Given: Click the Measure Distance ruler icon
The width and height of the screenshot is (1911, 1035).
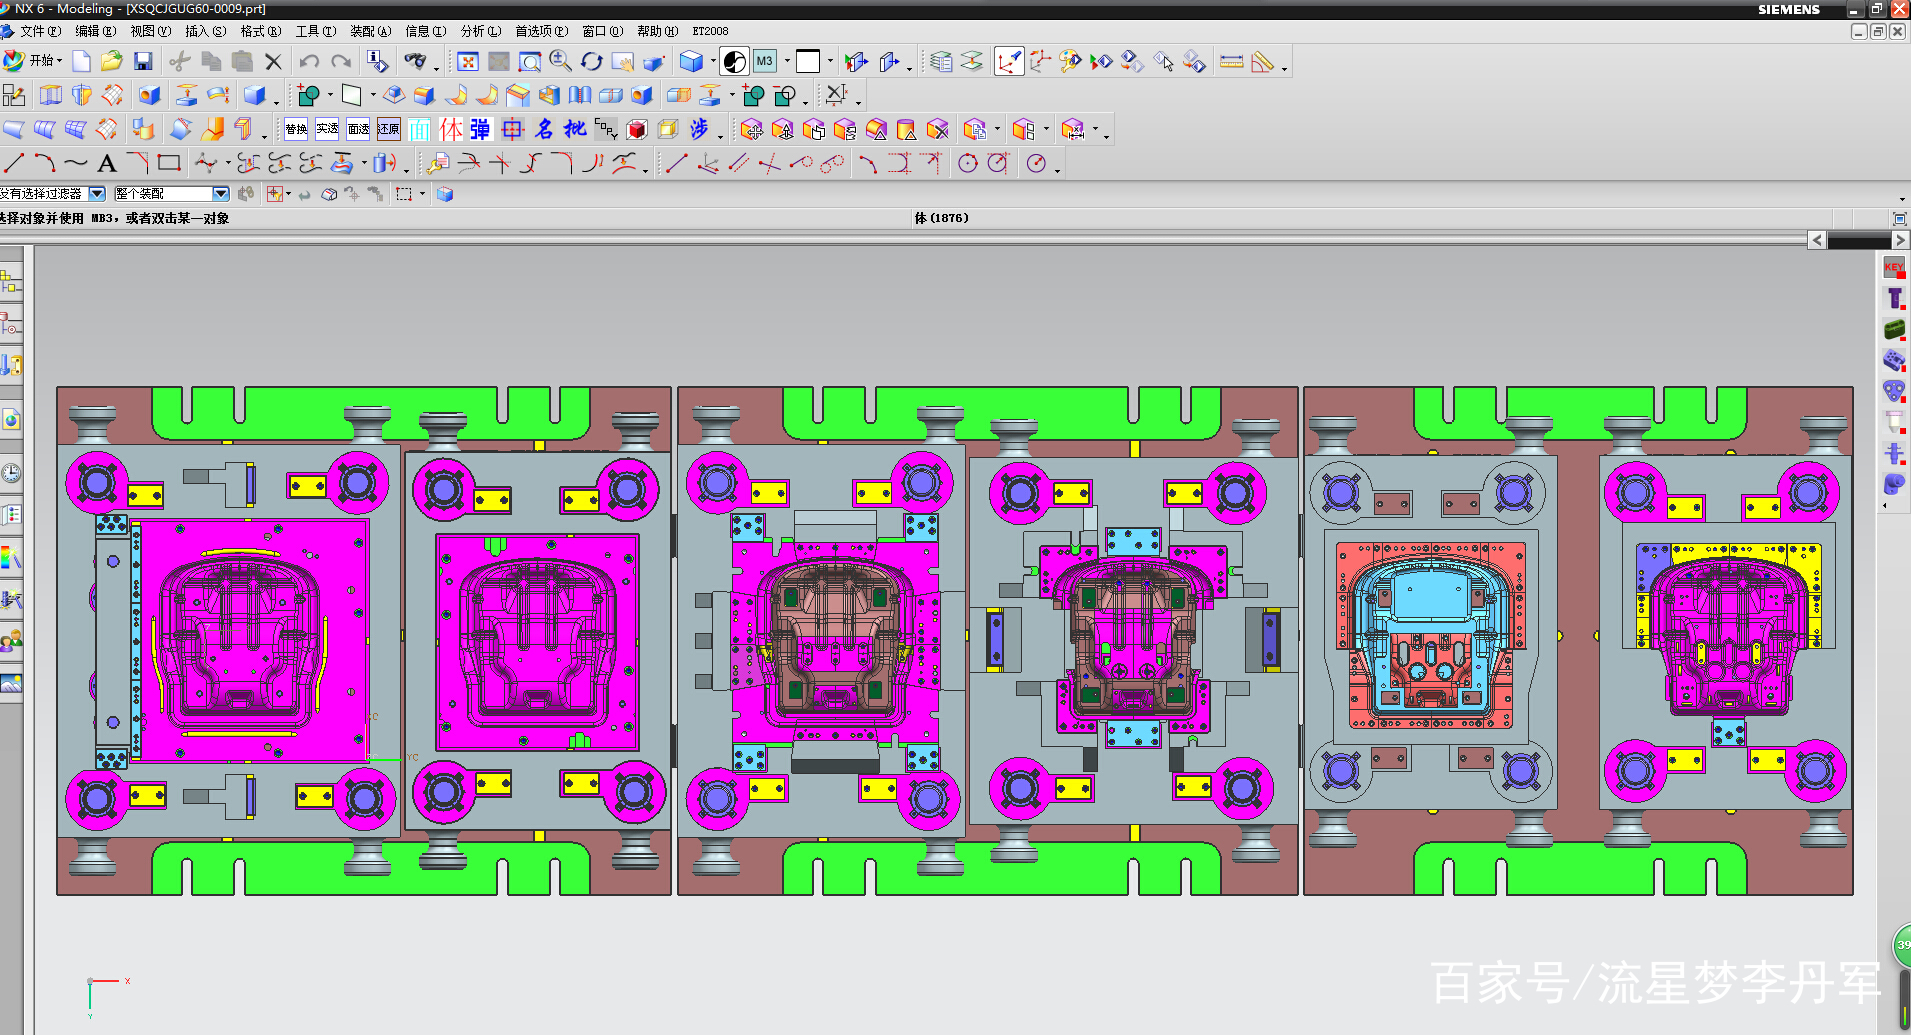Looking at the screenshot, I should click(1231, 62).
